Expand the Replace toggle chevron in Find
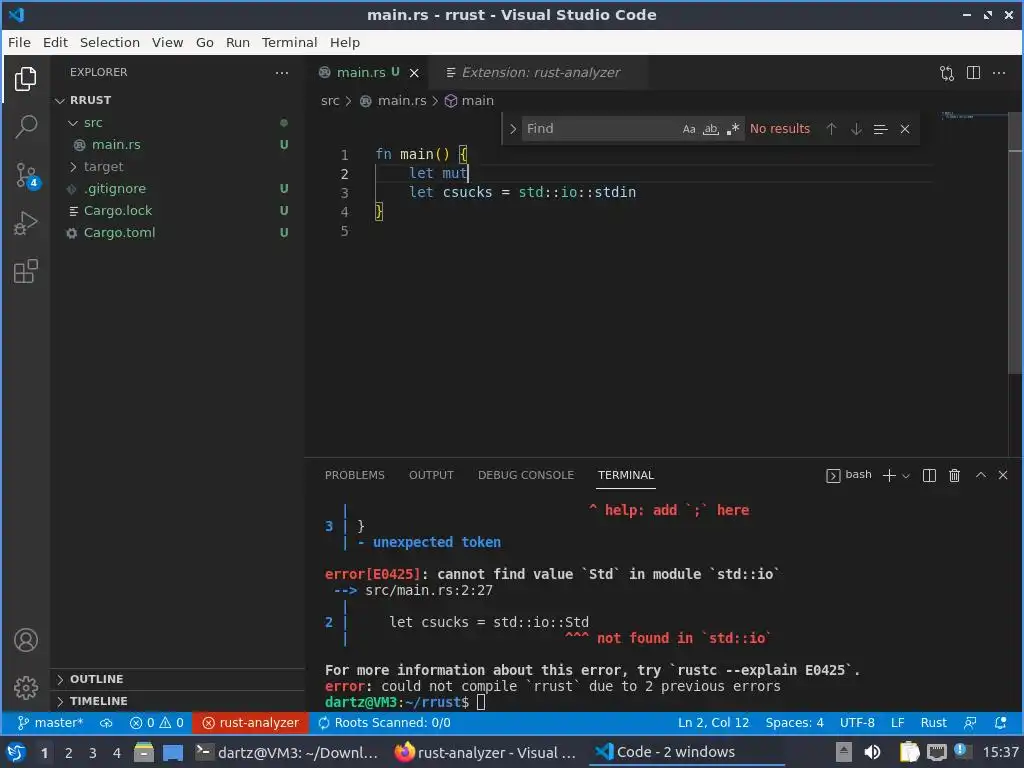 pyautogui.click(x=513, y=129)
